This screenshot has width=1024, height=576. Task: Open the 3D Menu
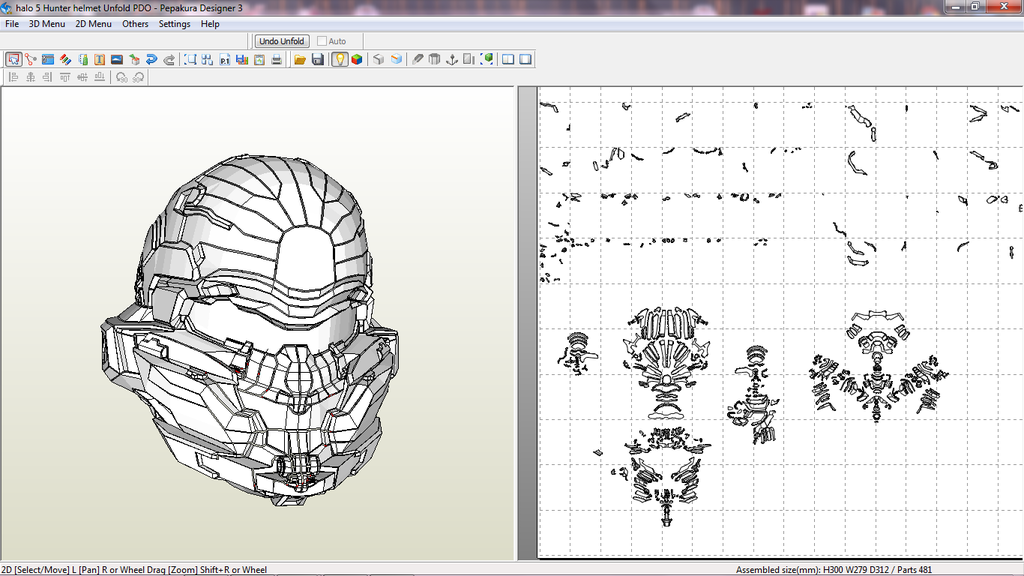pyautogui.click(x=47, y=24)
